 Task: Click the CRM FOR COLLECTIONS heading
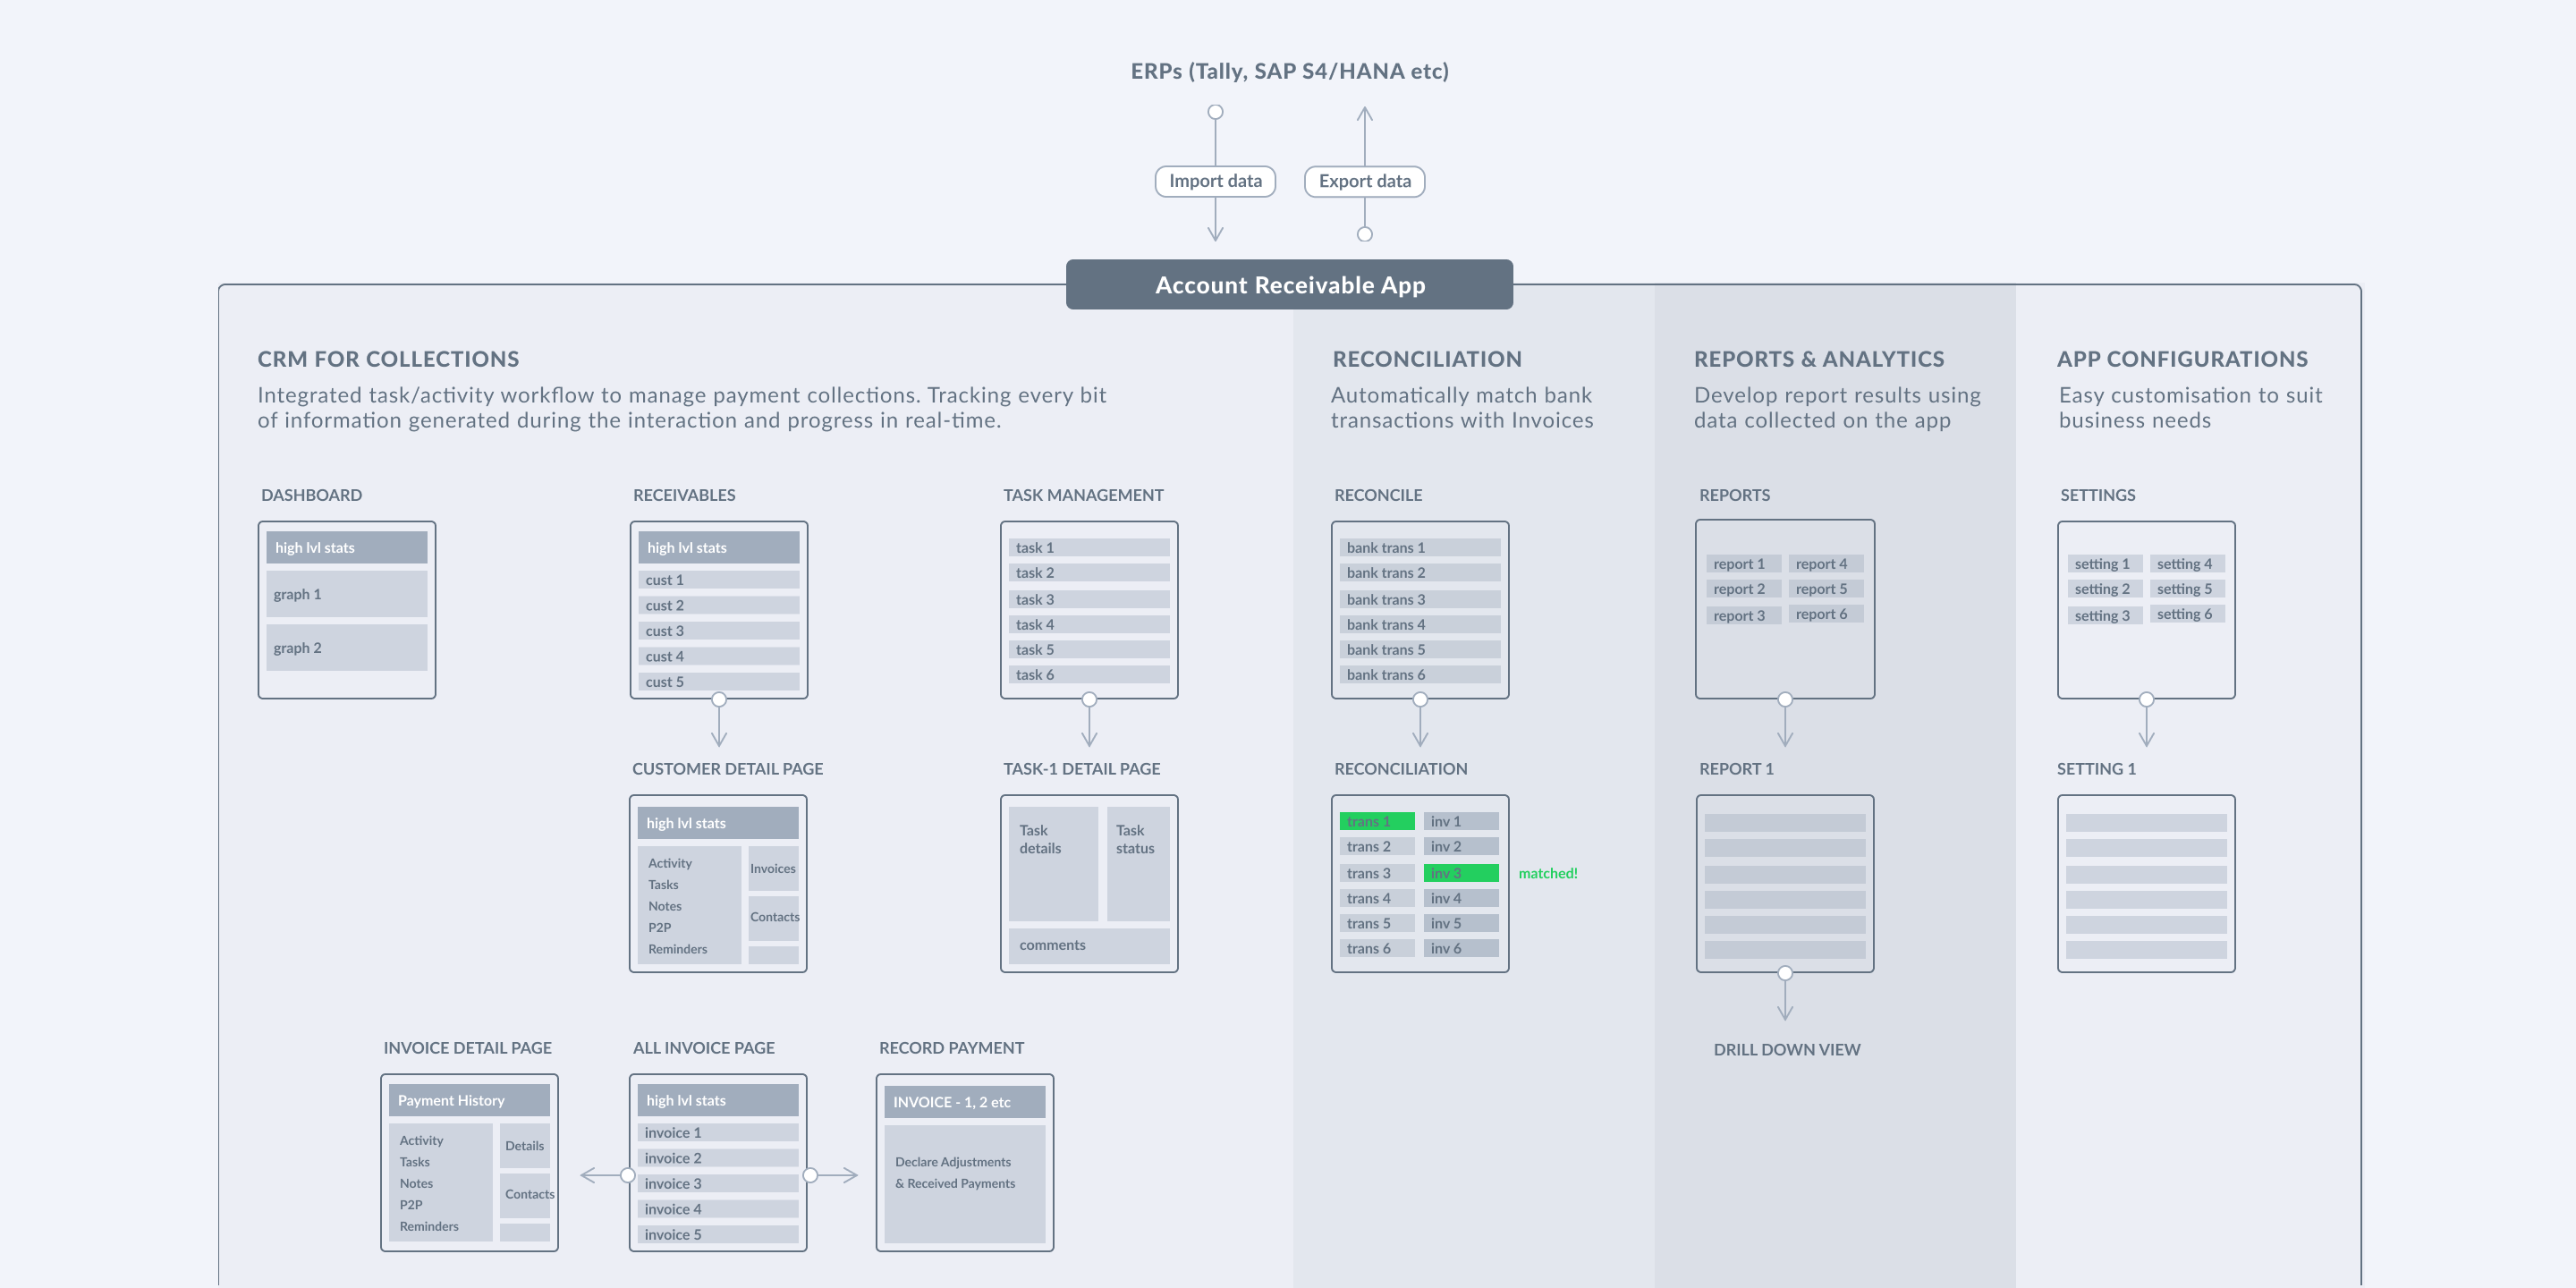click(388, 359)
